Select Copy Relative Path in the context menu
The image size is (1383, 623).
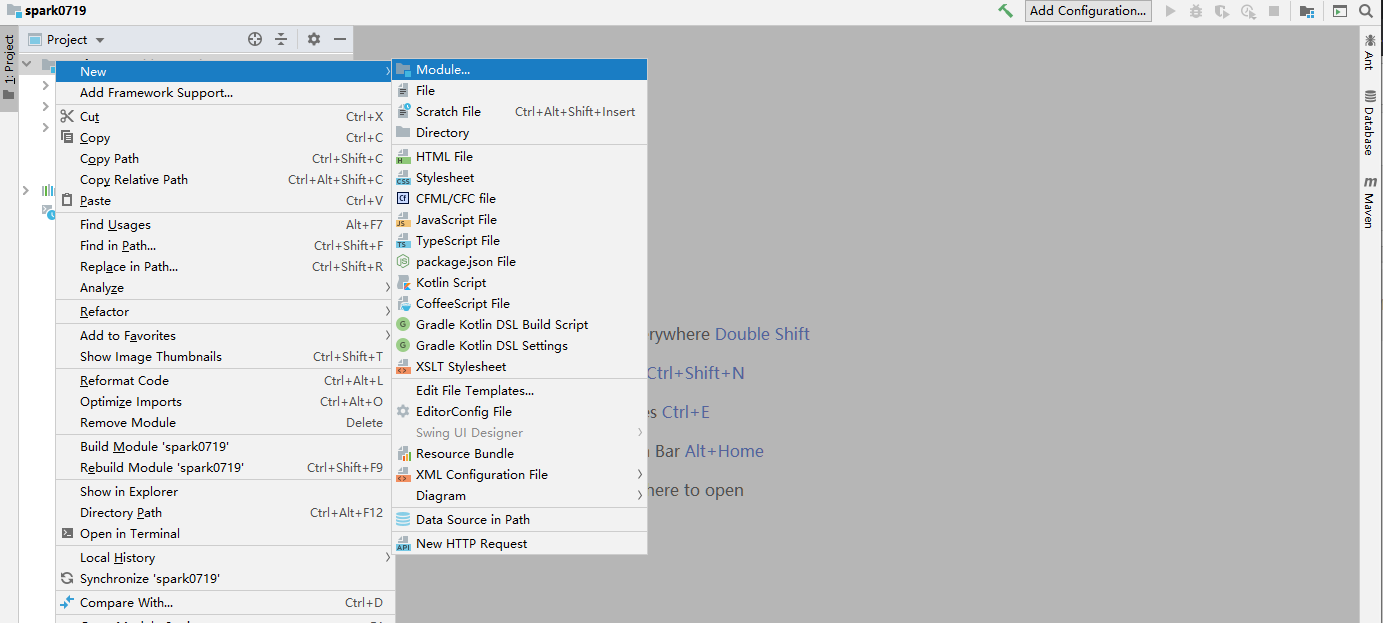[224, 179]
